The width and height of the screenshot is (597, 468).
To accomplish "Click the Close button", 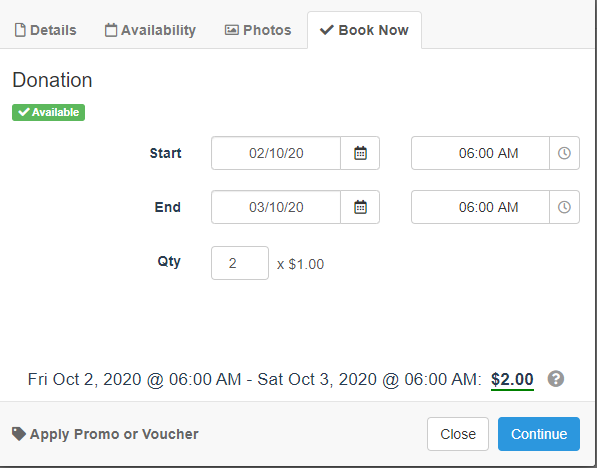I will 458,434.
